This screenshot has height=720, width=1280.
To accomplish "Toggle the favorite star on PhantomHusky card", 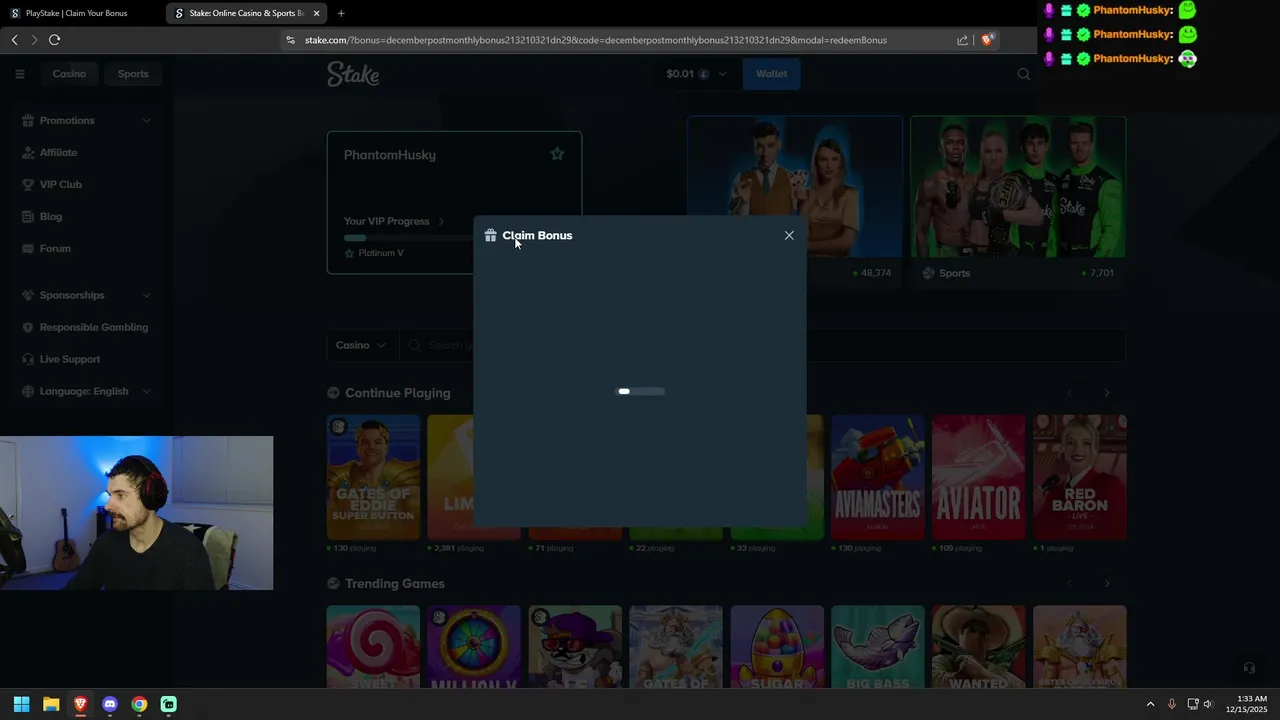I will point(557,154).
